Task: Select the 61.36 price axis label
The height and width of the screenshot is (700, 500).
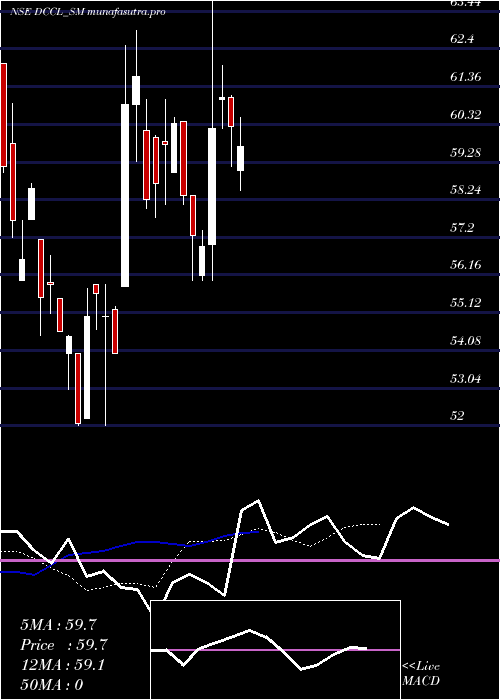Action: click(x=466, y=77)
